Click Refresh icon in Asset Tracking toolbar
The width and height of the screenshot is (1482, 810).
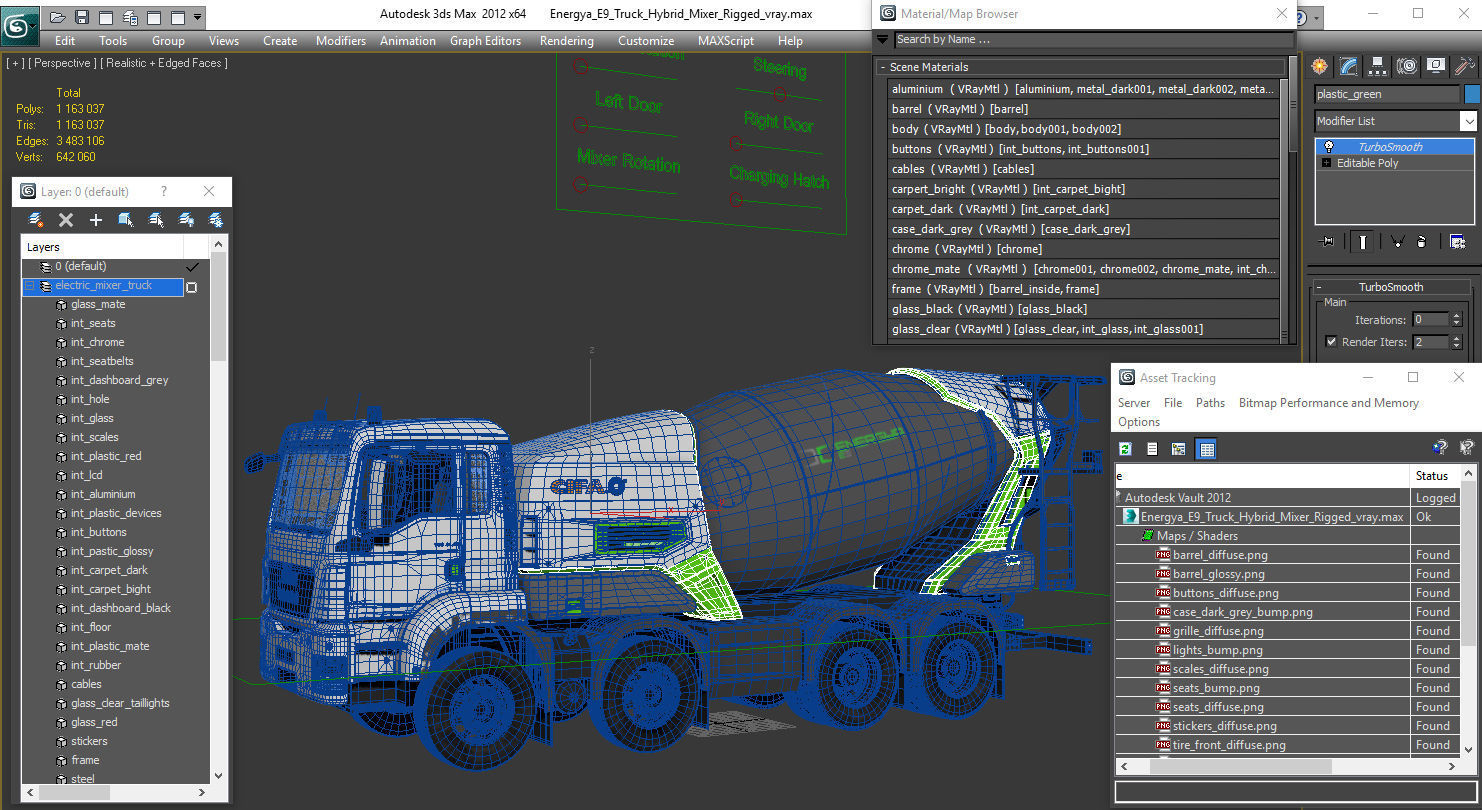tap(1126, 449)
